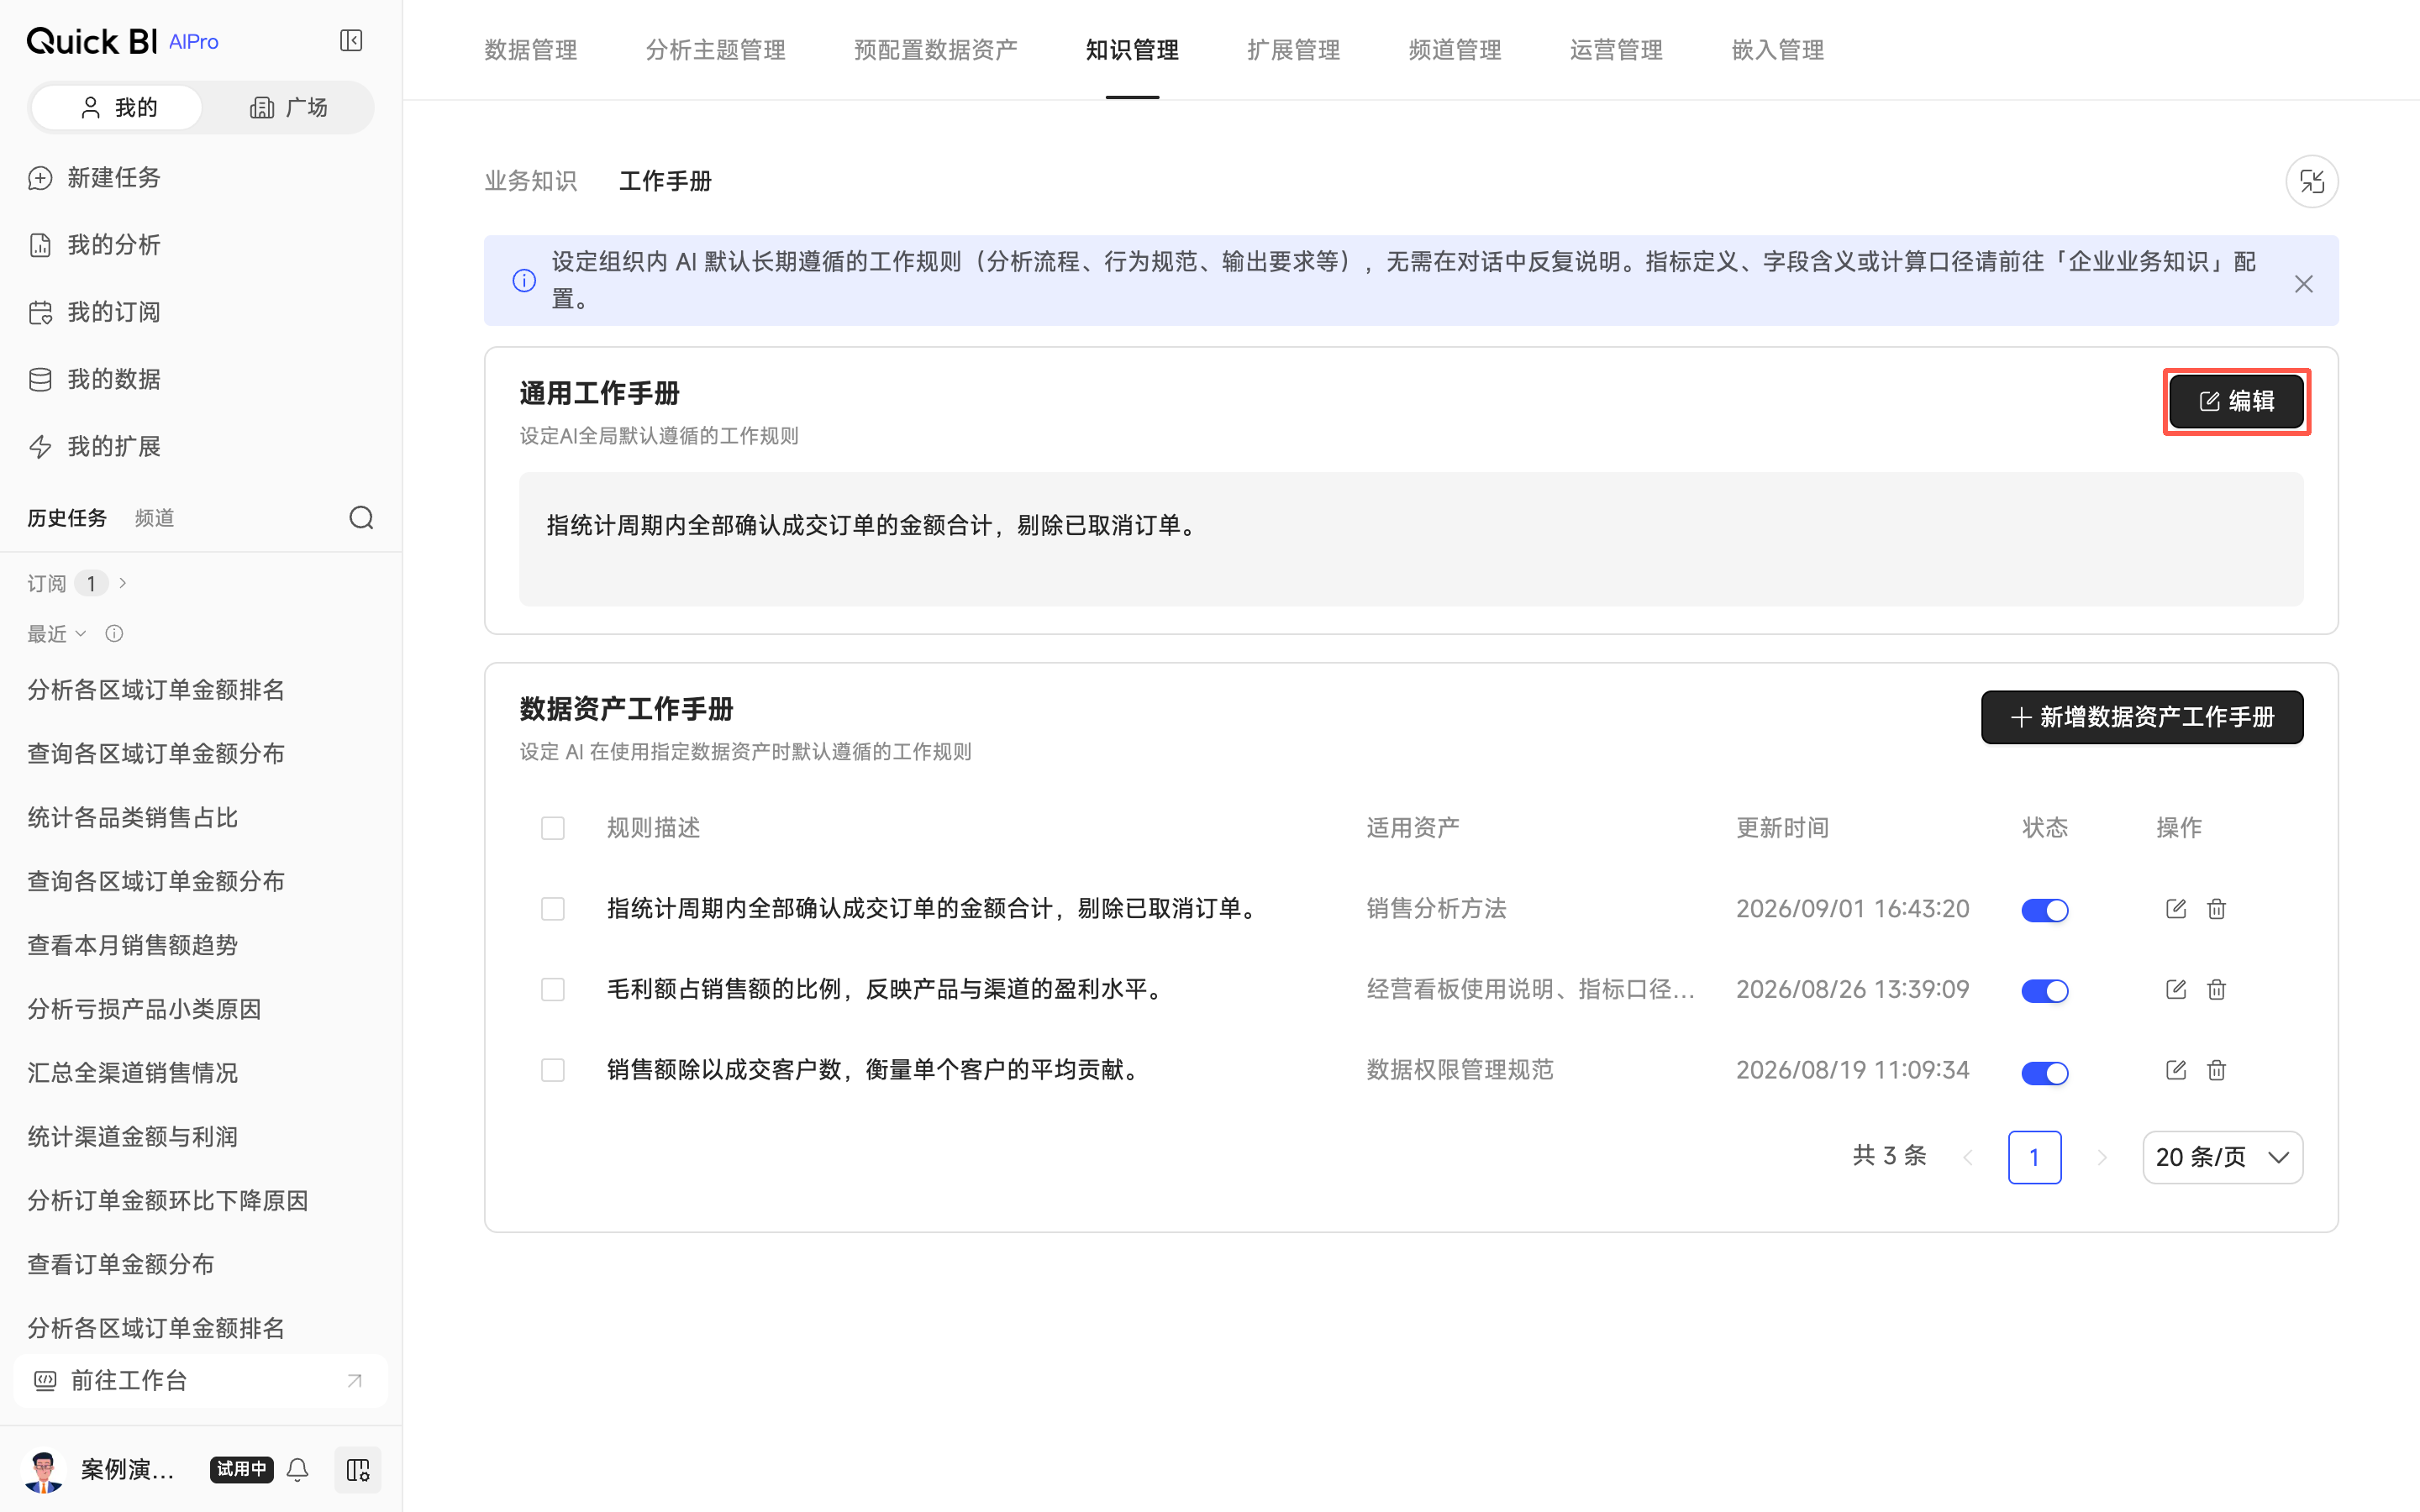The image size is (2420, 1512).
Task: Click the notification bell icon
Action: [297, 1469]
